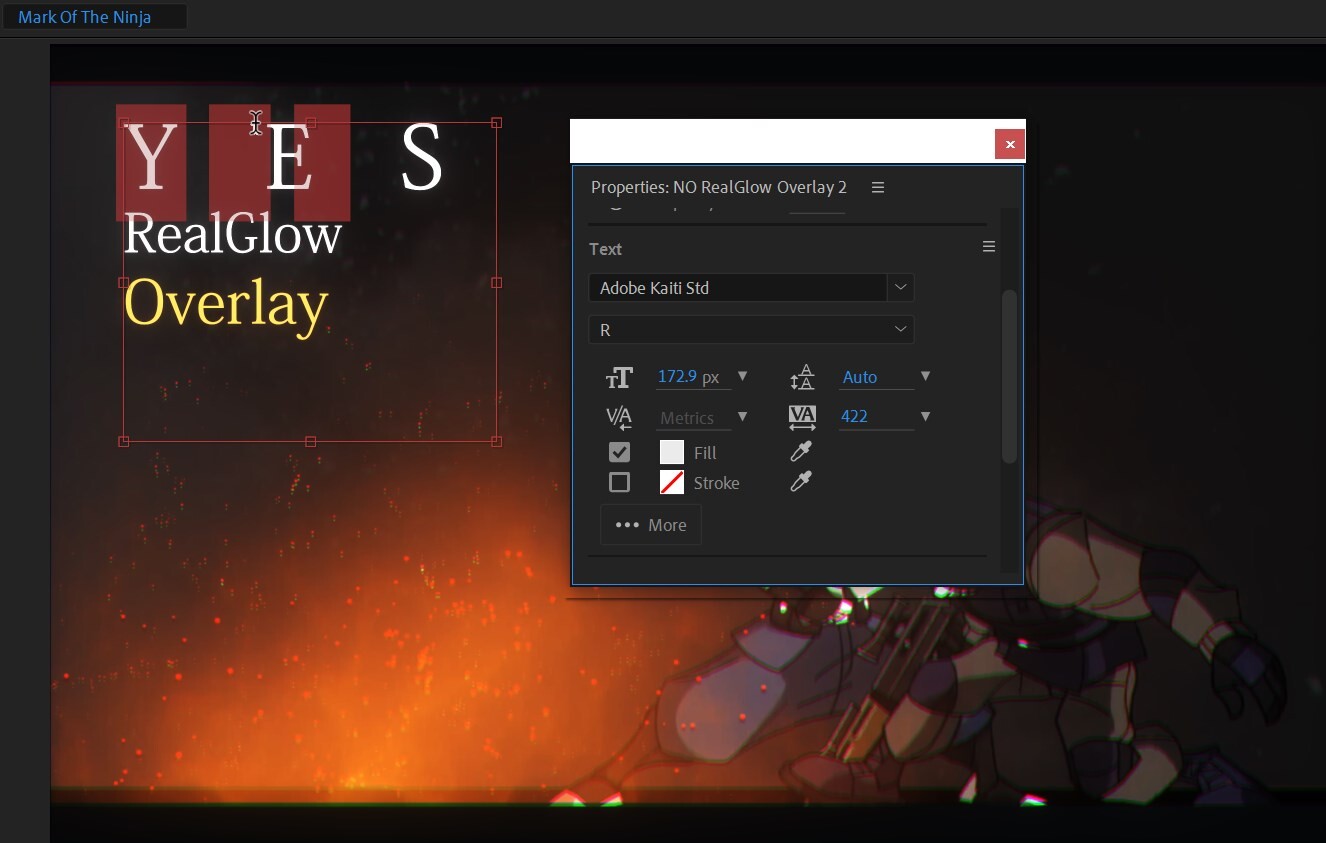
Task: Open the Text section options menu
Action: [988, 247]
